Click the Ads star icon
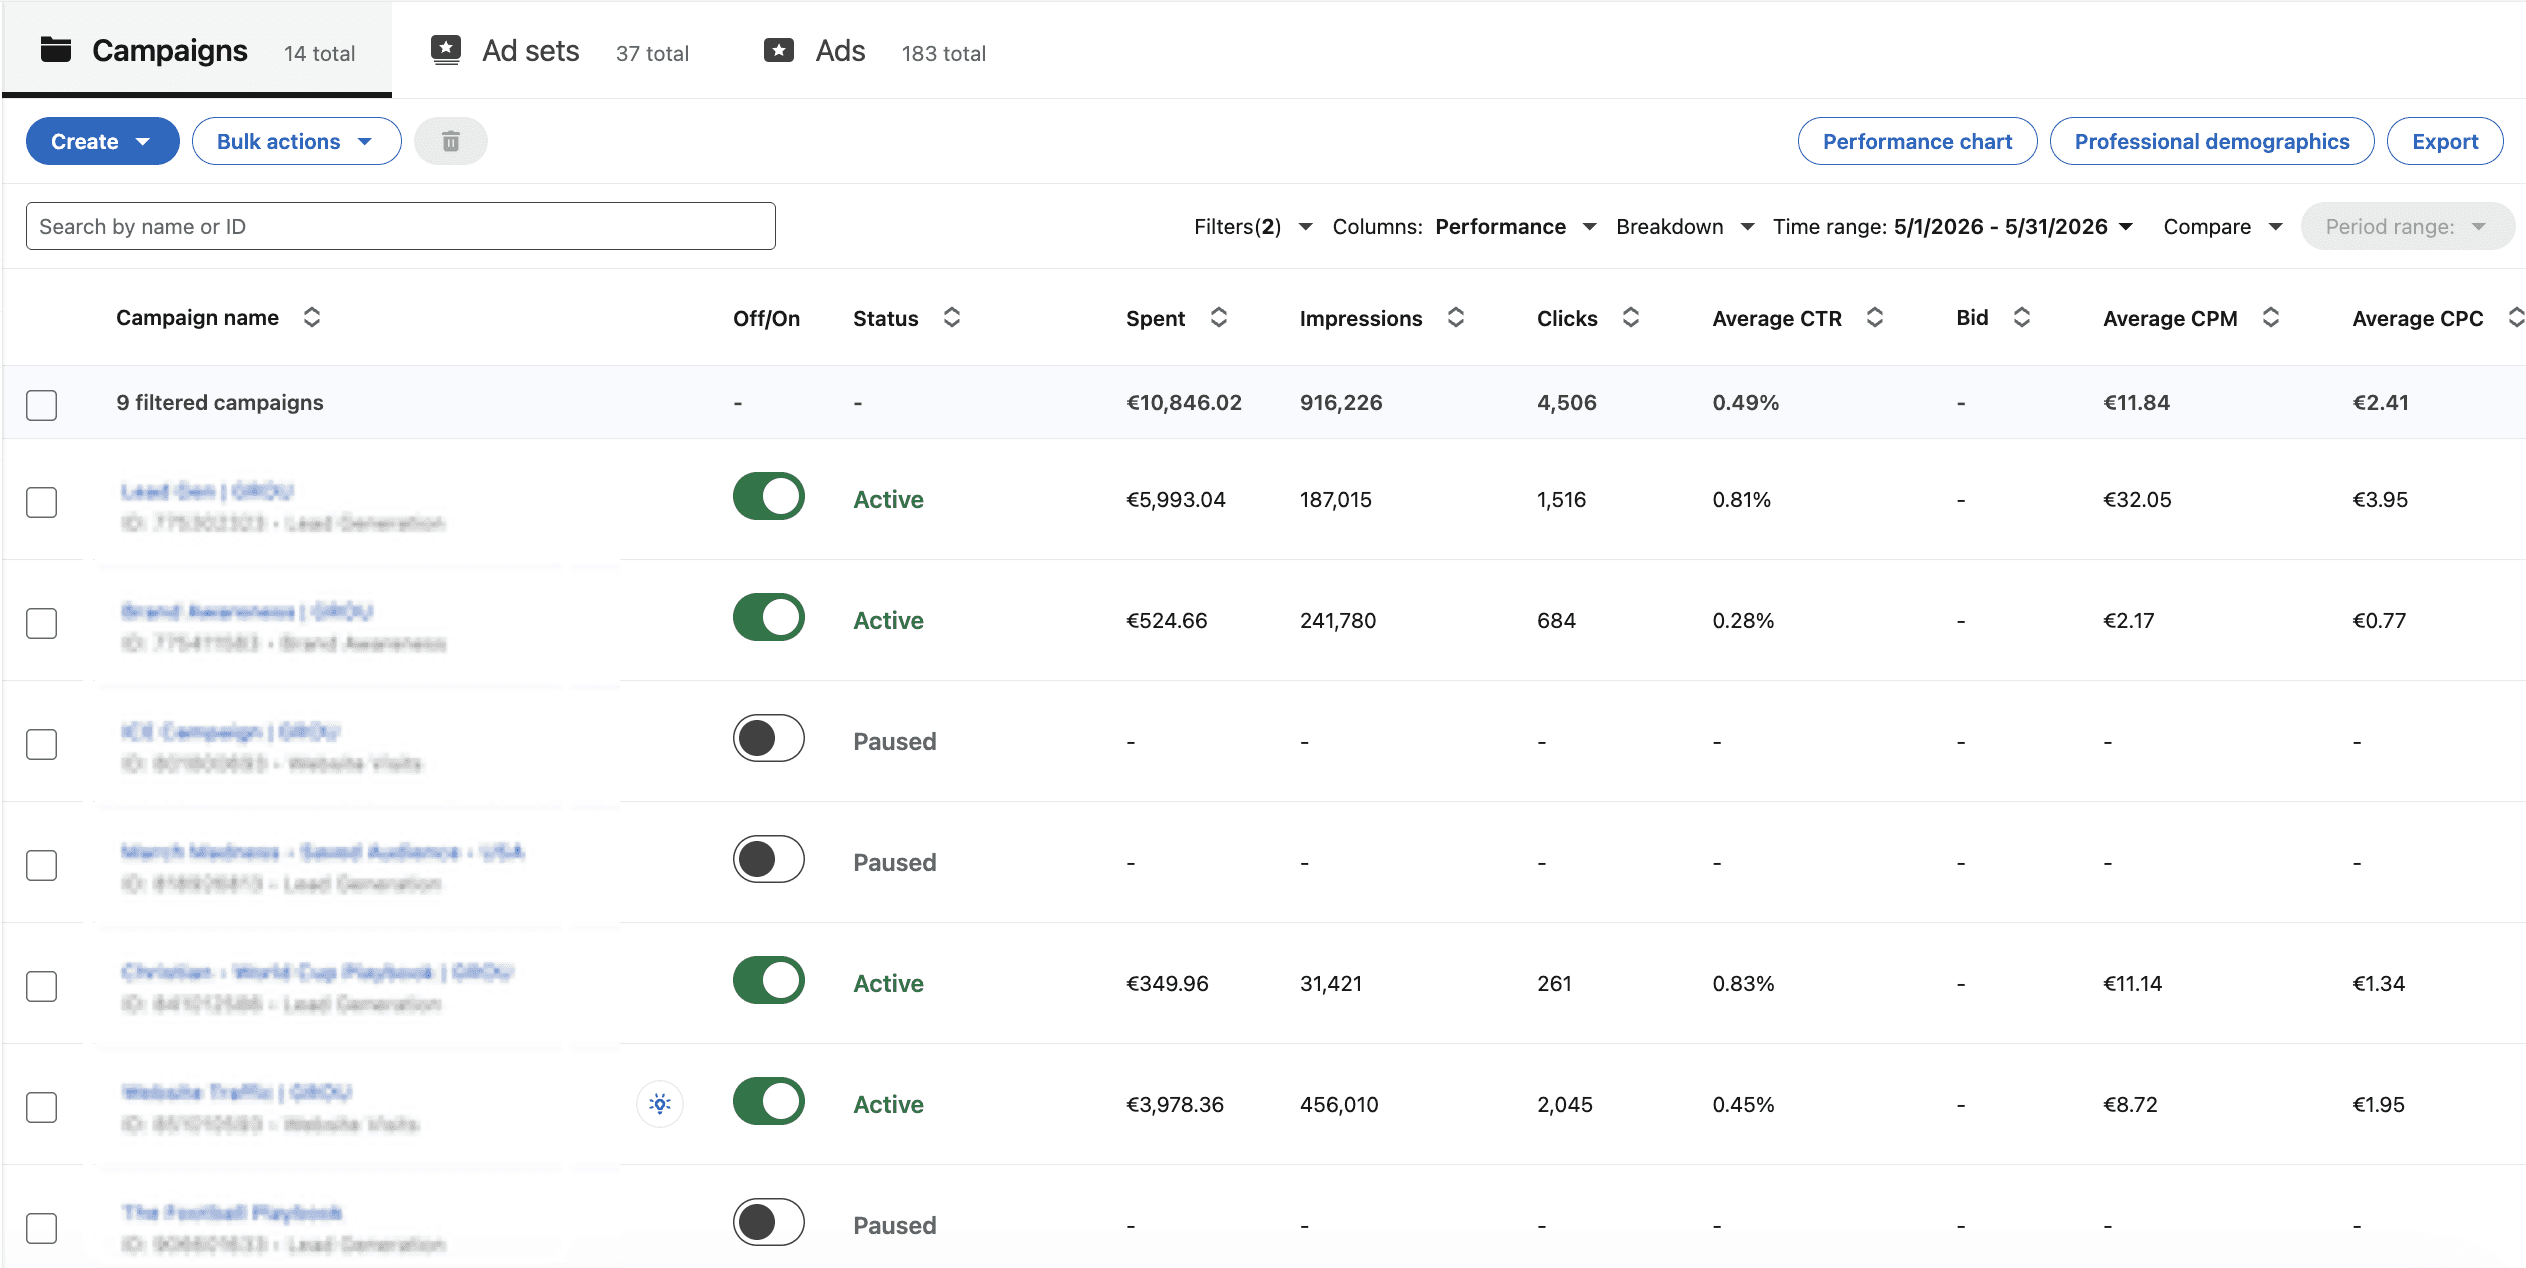2526x1268 pixels. [779, 50]
